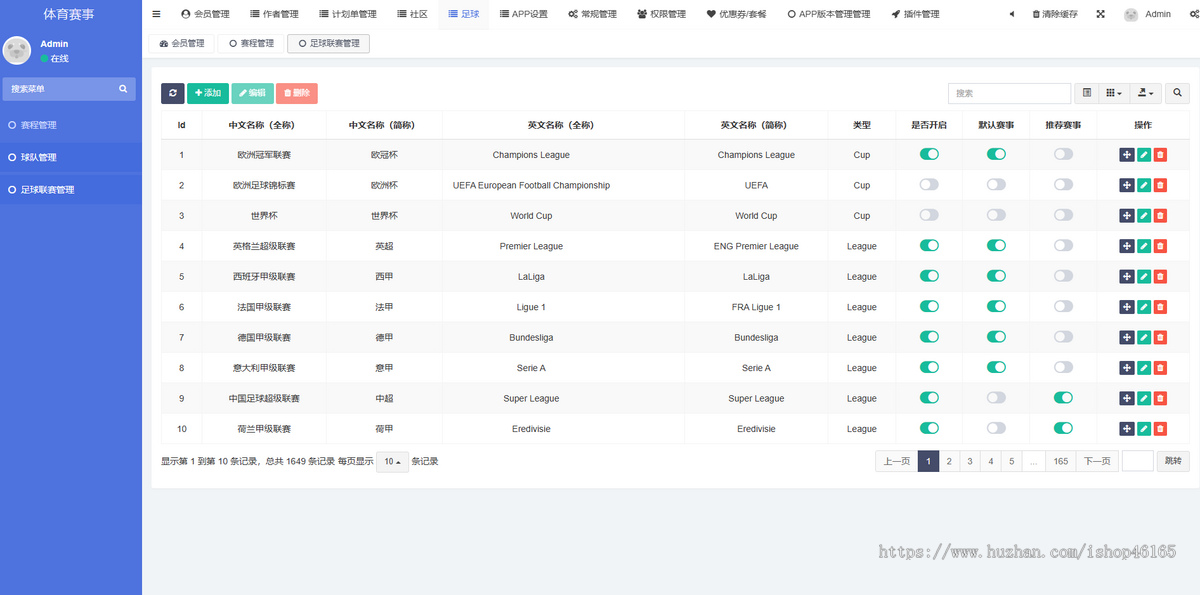1200x595 pixels.
Task: Delete the 中国足球超级联赛 row via trash icon
Action: click(x=1160, y=398)
